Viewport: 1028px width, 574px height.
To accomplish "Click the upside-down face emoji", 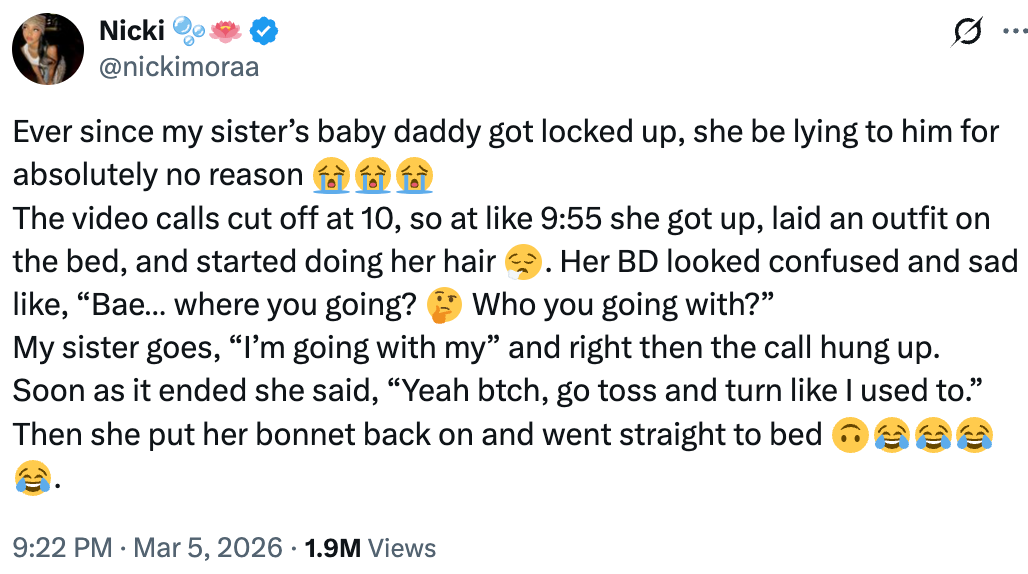I will (848, 436).
